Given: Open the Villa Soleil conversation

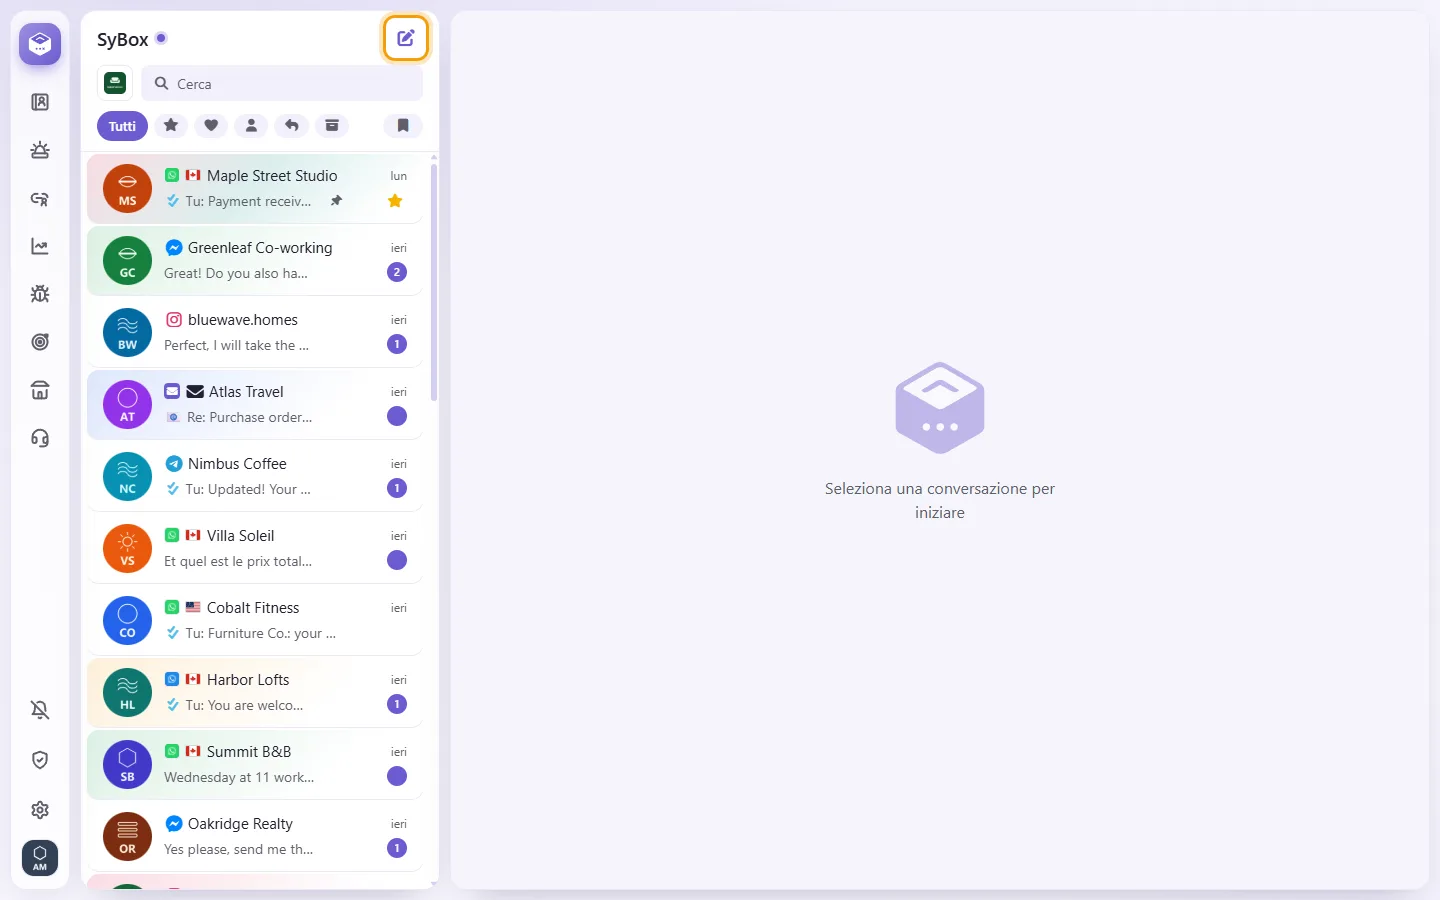Looking at the screenshot, I should pyautogui.click(x=255, y=548).
